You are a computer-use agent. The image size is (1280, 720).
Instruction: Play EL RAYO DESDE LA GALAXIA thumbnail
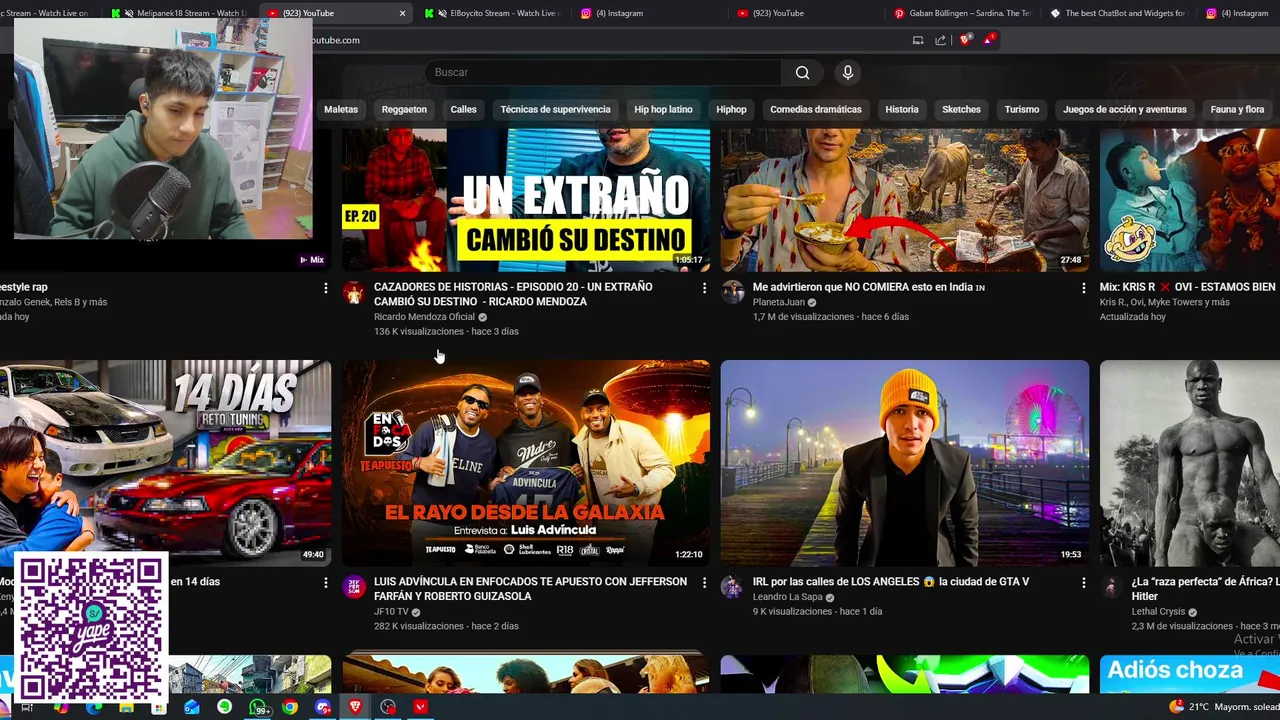pyautogui.click(x=526, y=463)
